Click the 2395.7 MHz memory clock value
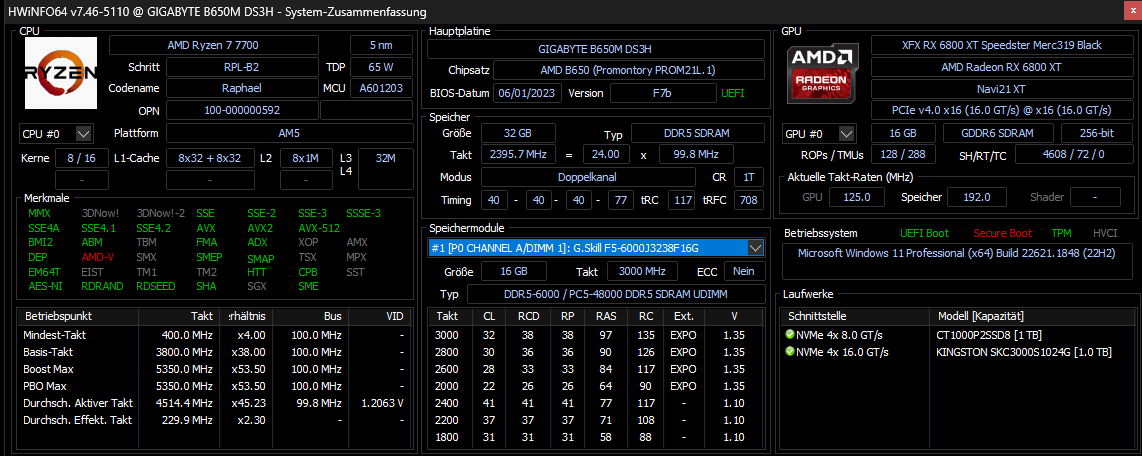Image resolution: width=1142 pixels, height=456 pixels. coord(518,155)
